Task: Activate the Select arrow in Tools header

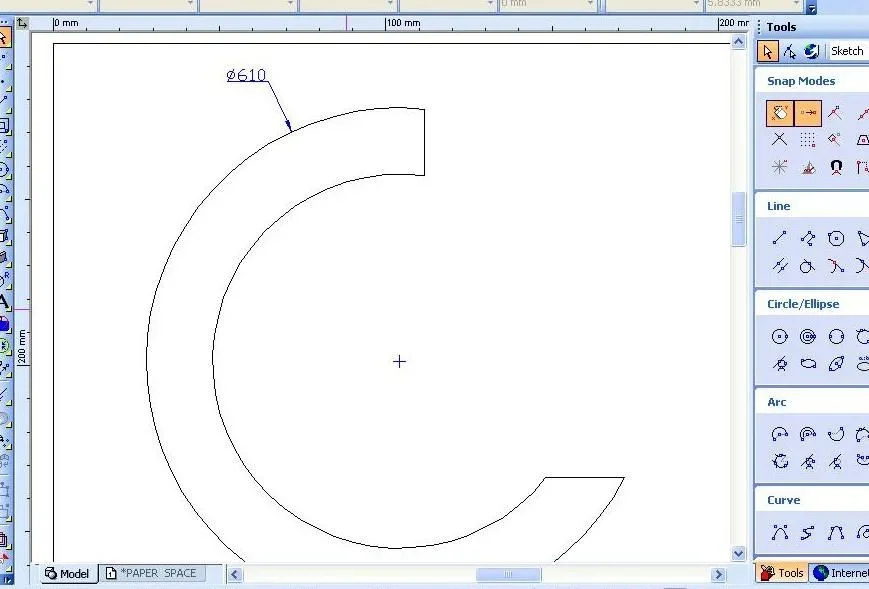Action: point(768,52)
